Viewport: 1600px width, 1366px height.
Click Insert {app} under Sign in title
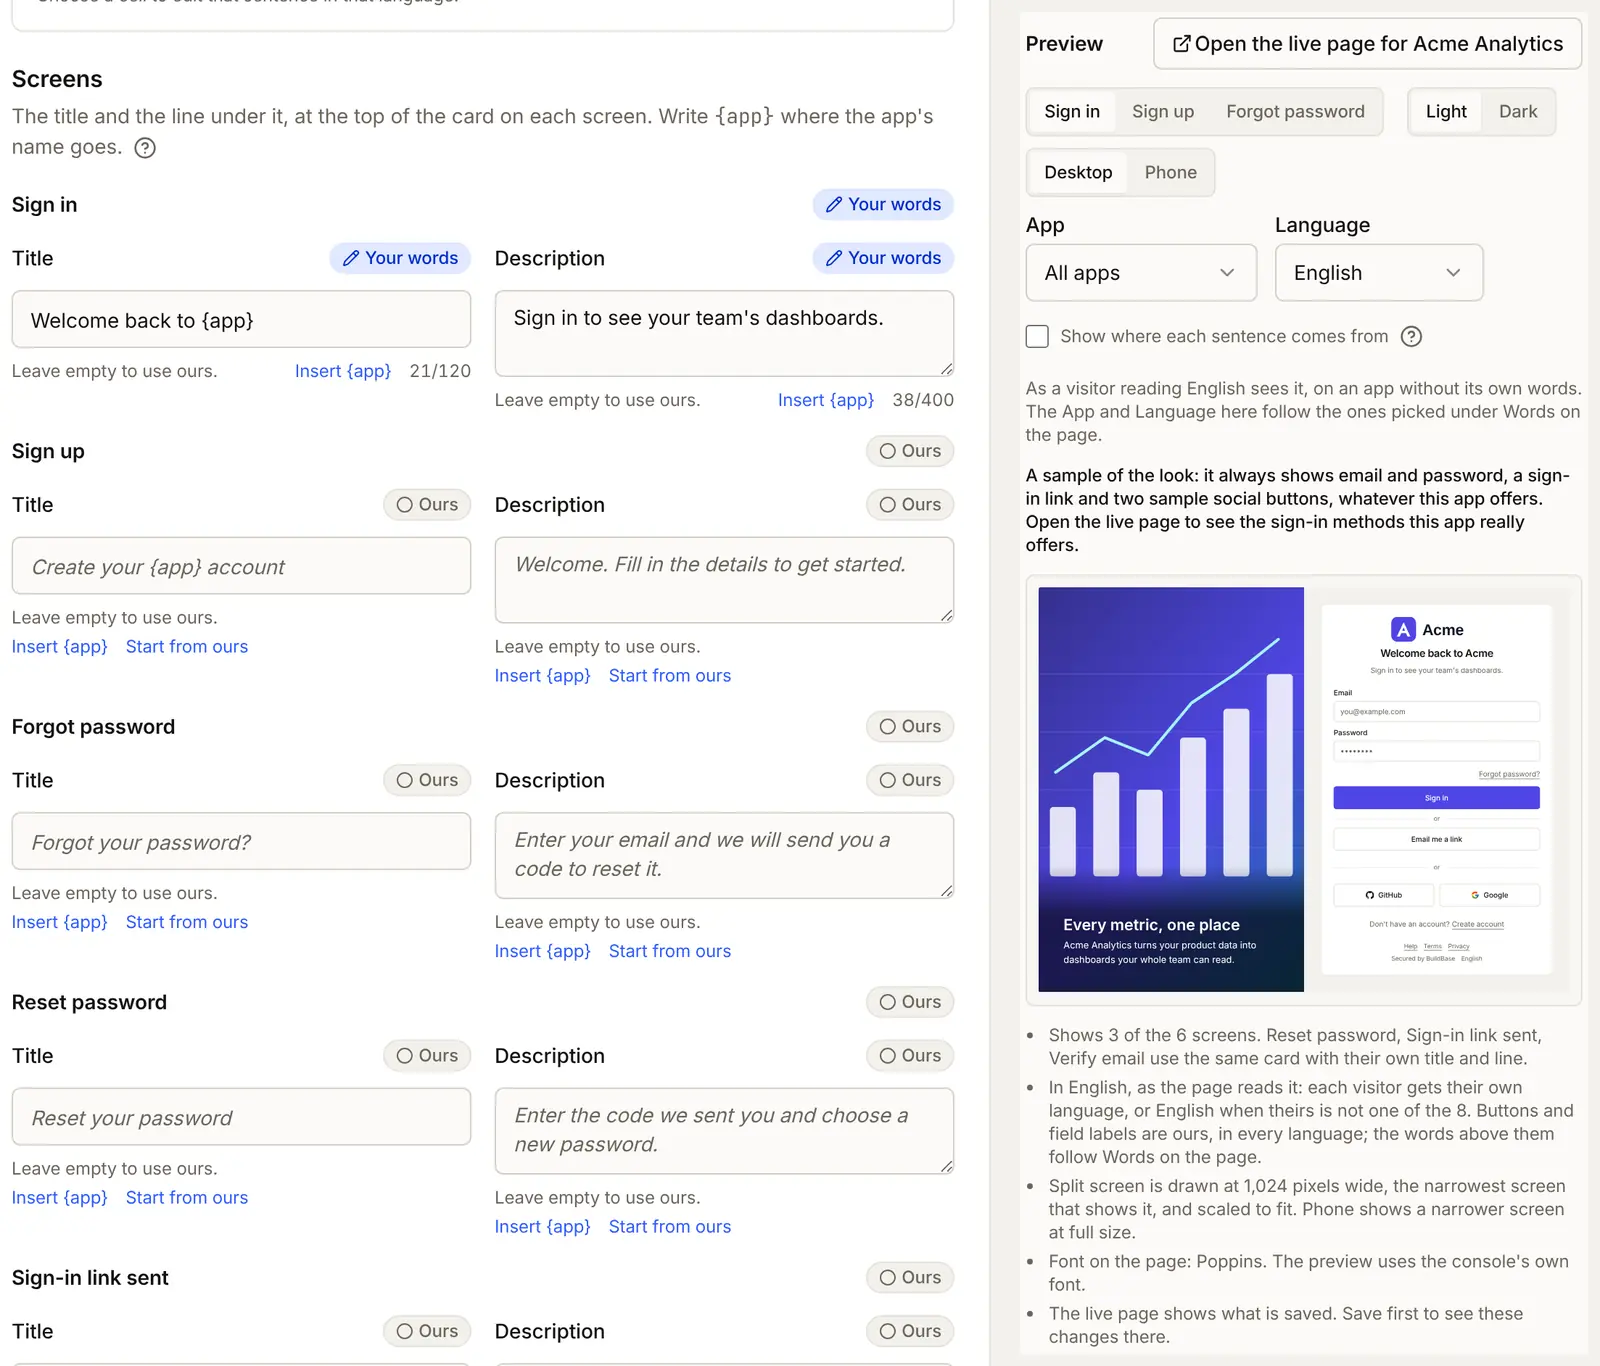(343, 371)
